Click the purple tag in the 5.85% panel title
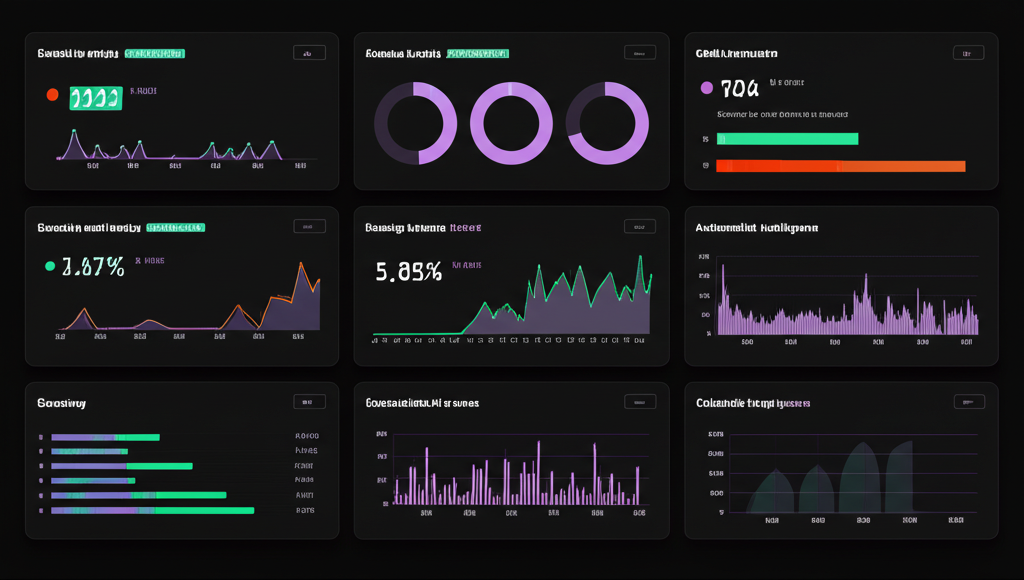This screenshot has width=1024, height=580. 466,228
